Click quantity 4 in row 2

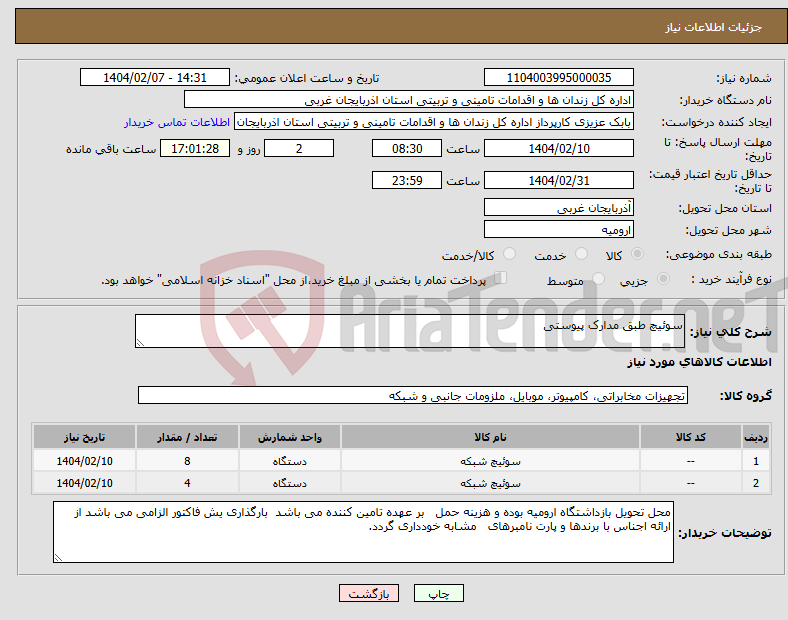[187, 483]
